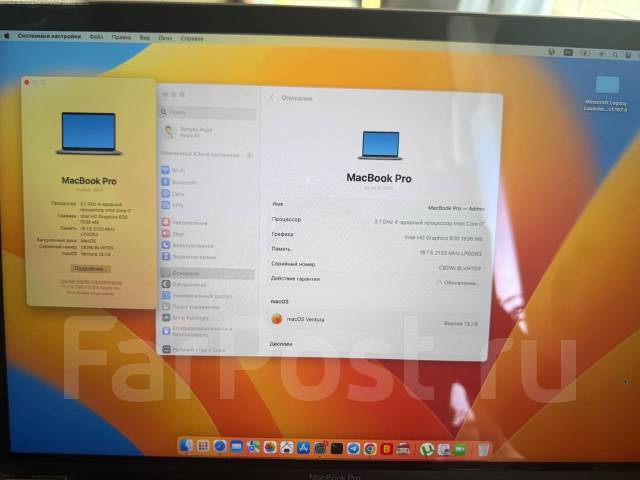Open the Trash in the Dock
The height and width of the screenshot is (480, 640).
(x=483, y=450)
